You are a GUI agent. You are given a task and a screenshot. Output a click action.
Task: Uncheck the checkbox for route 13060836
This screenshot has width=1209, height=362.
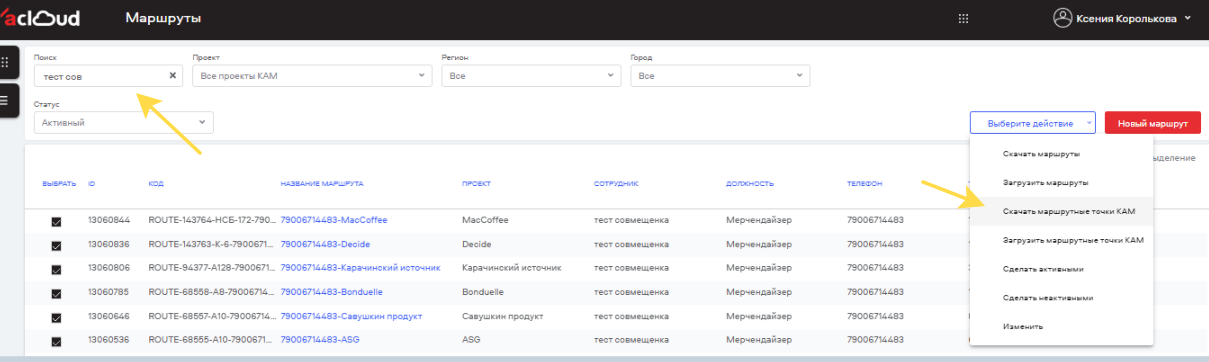pyautogui.click(x=56, y=245)
